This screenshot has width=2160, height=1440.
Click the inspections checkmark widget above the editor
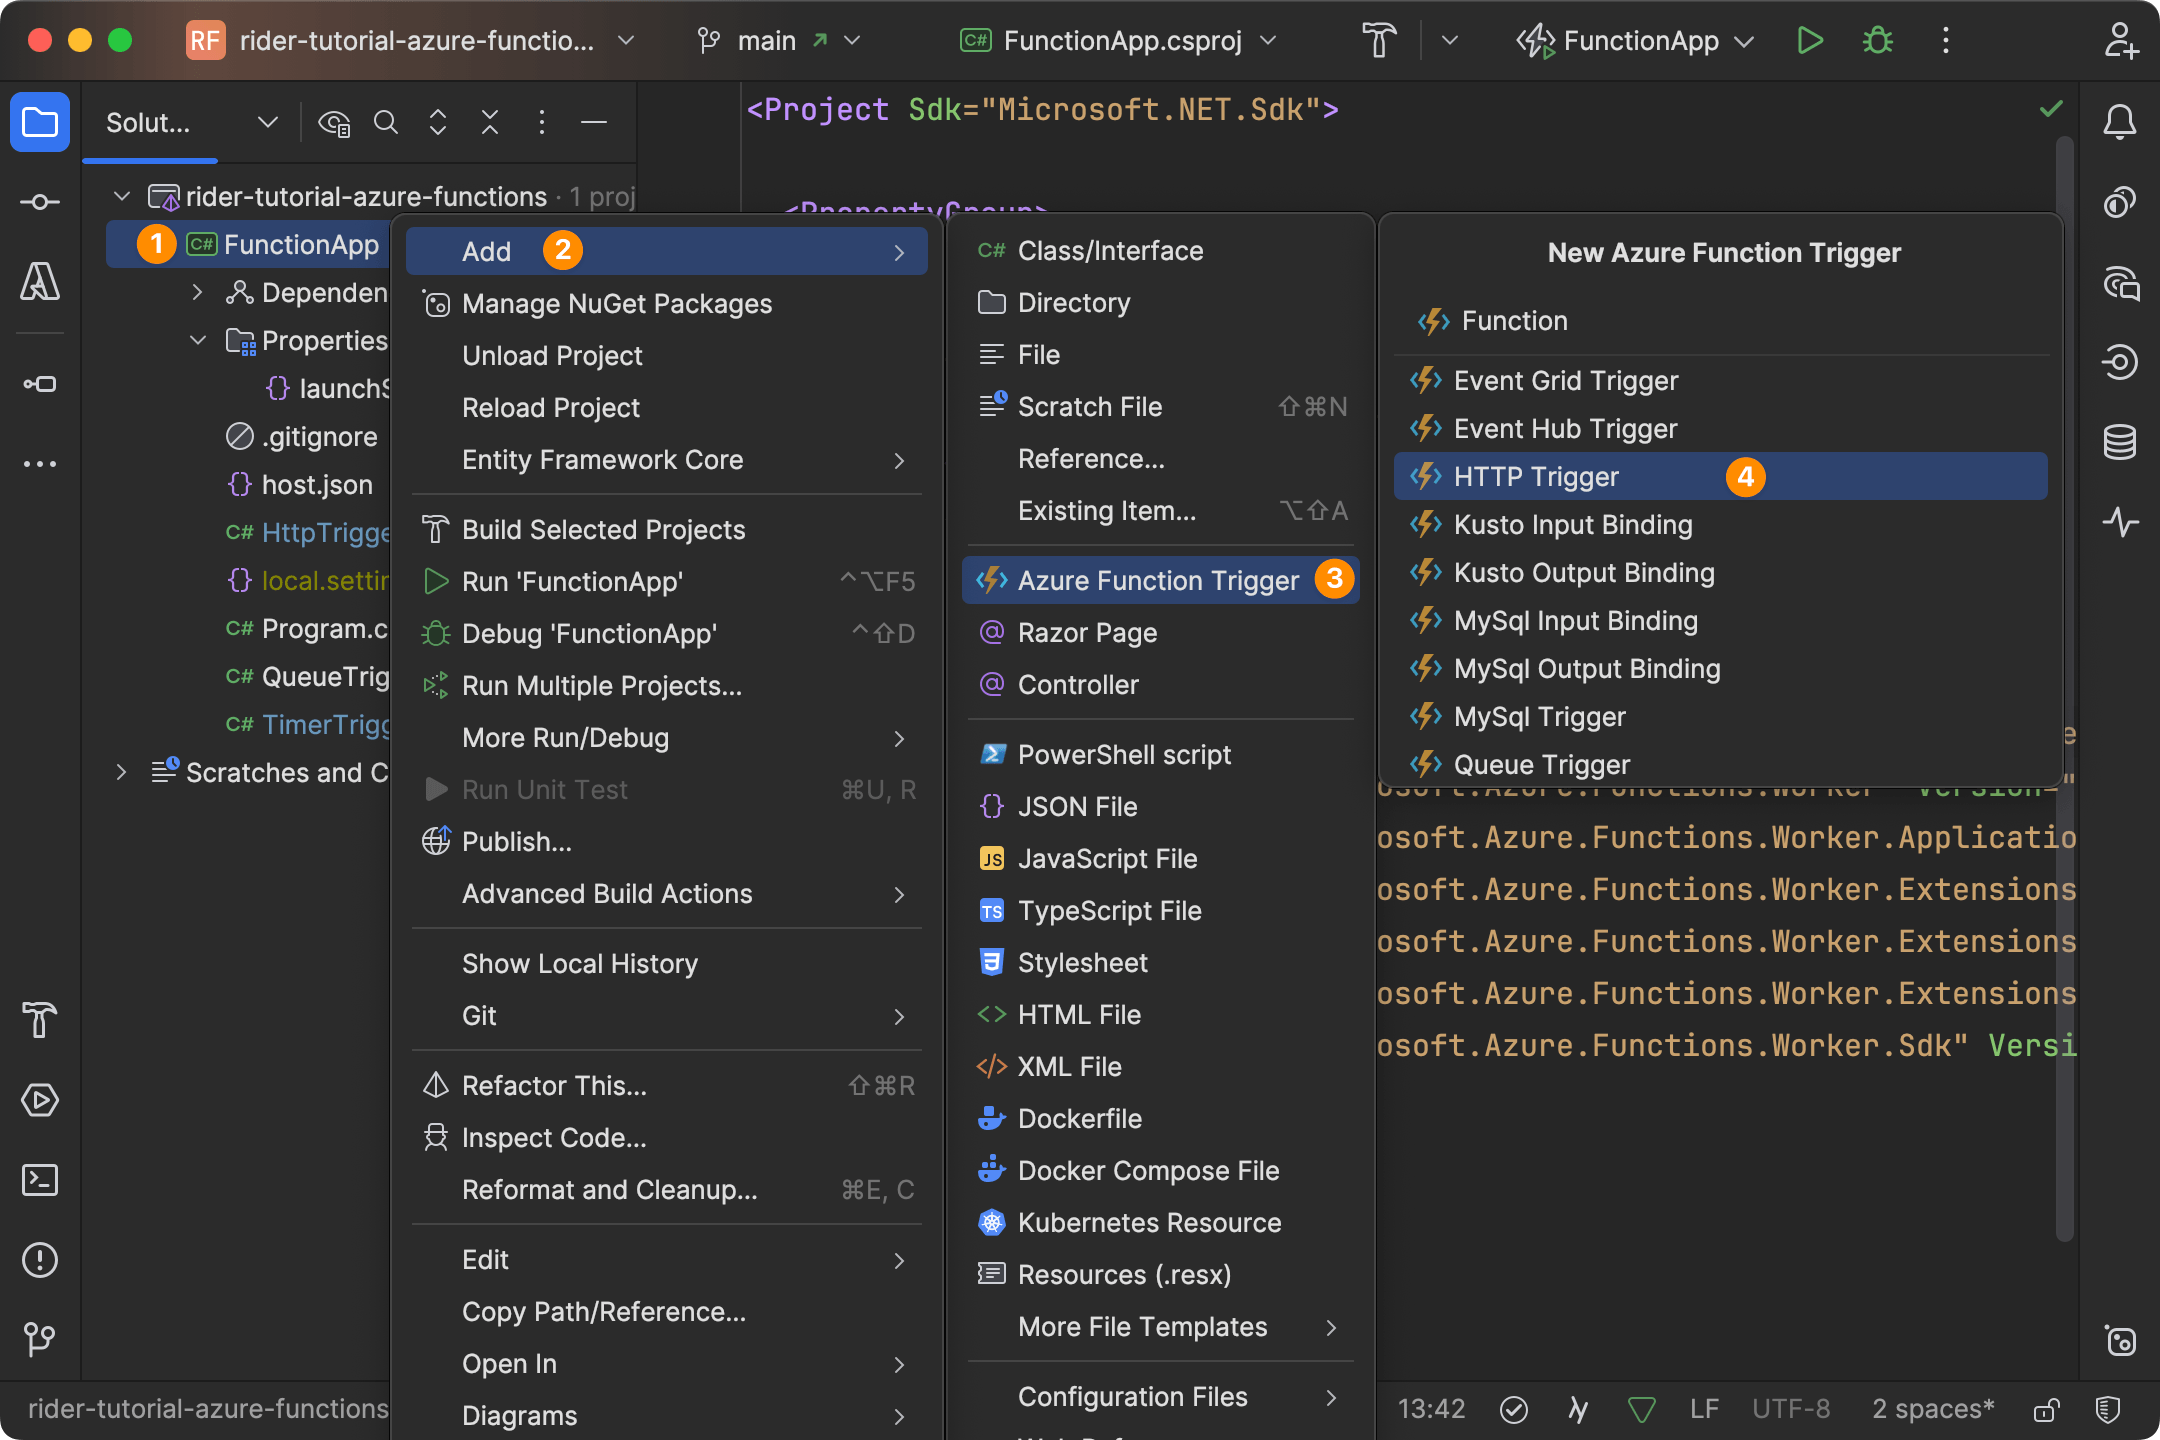pyautogui.click(x=2052, y=110)
